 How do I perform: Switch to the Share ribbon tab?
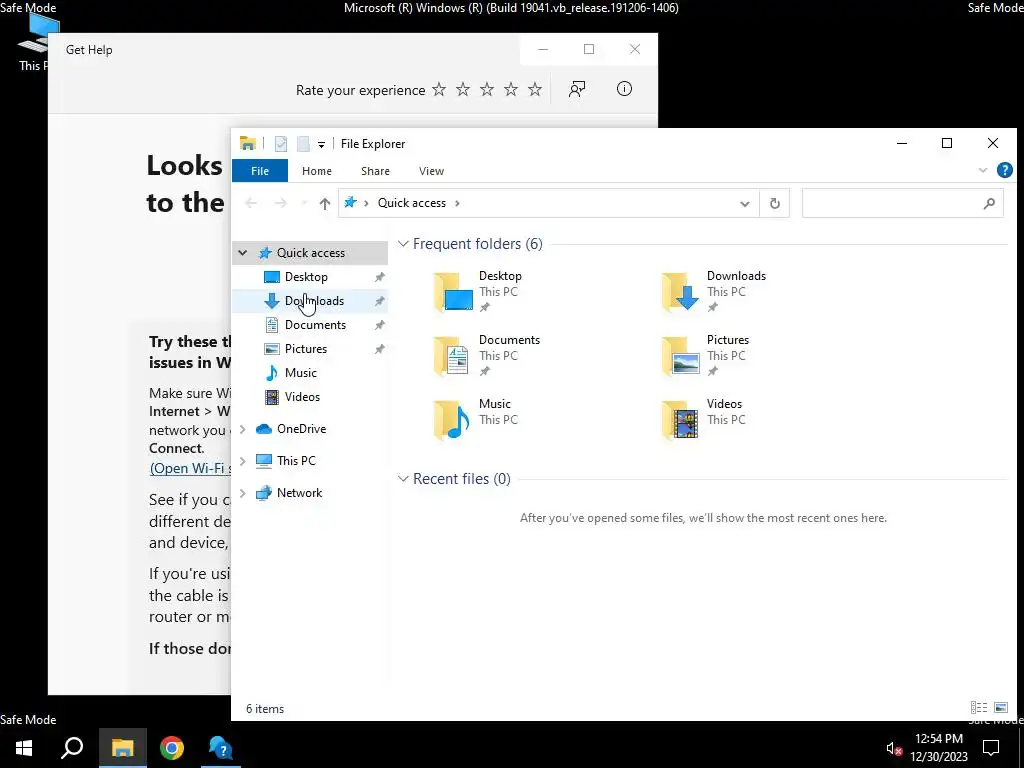point(376,171)
